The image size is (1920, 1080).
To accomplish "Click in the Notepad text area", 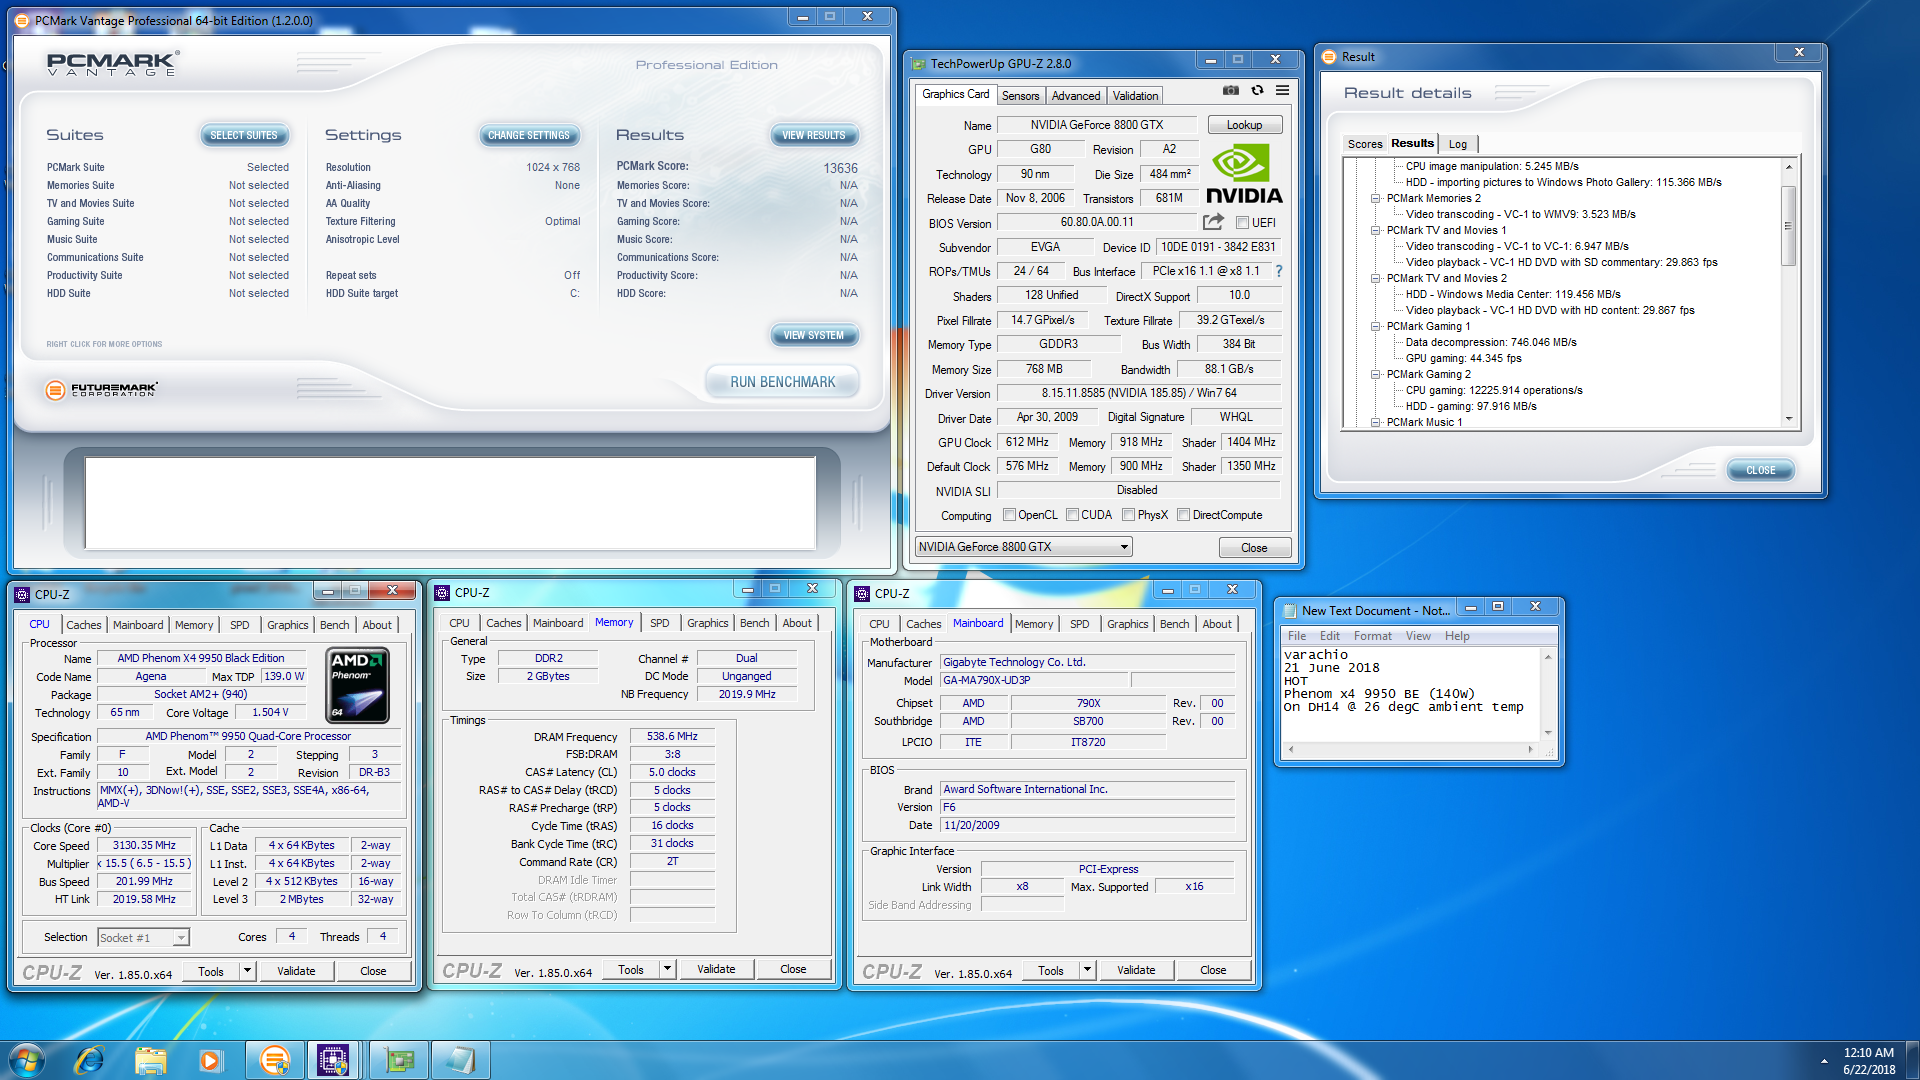I will click(1411, 694).
